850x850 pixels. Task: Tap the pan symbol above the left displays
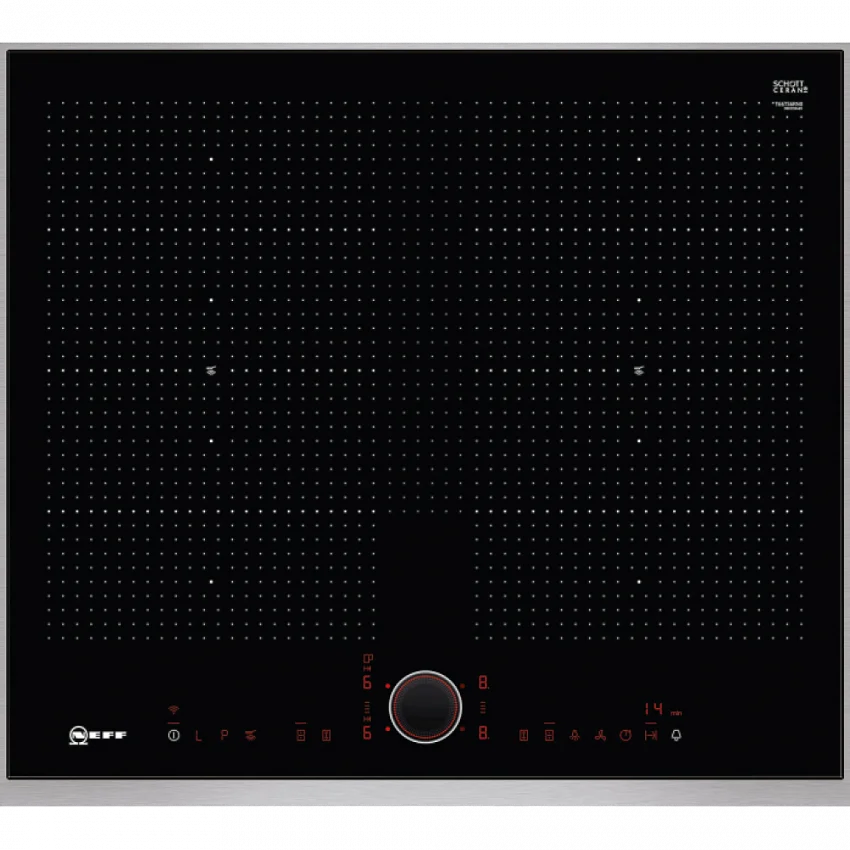pyautogui.click(x=368, y=659)
